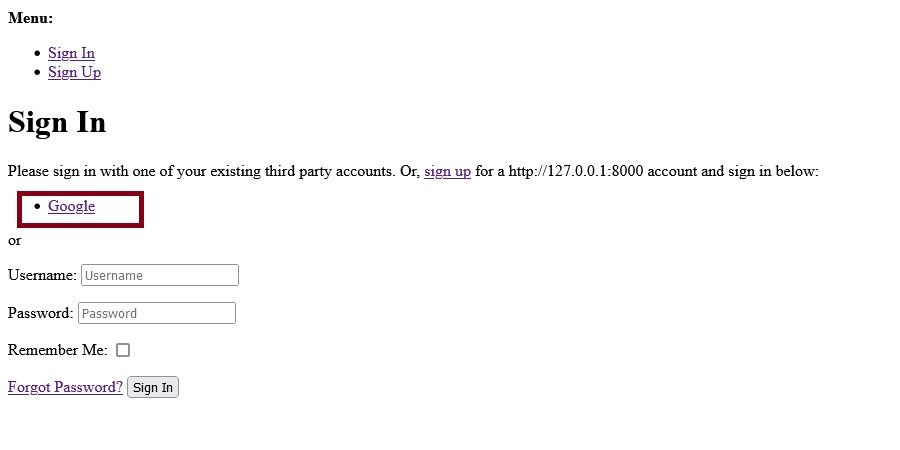Screen dimensions: 900x450
Task: Click the large Sign In page heading
Action: (x=57, y=122)
